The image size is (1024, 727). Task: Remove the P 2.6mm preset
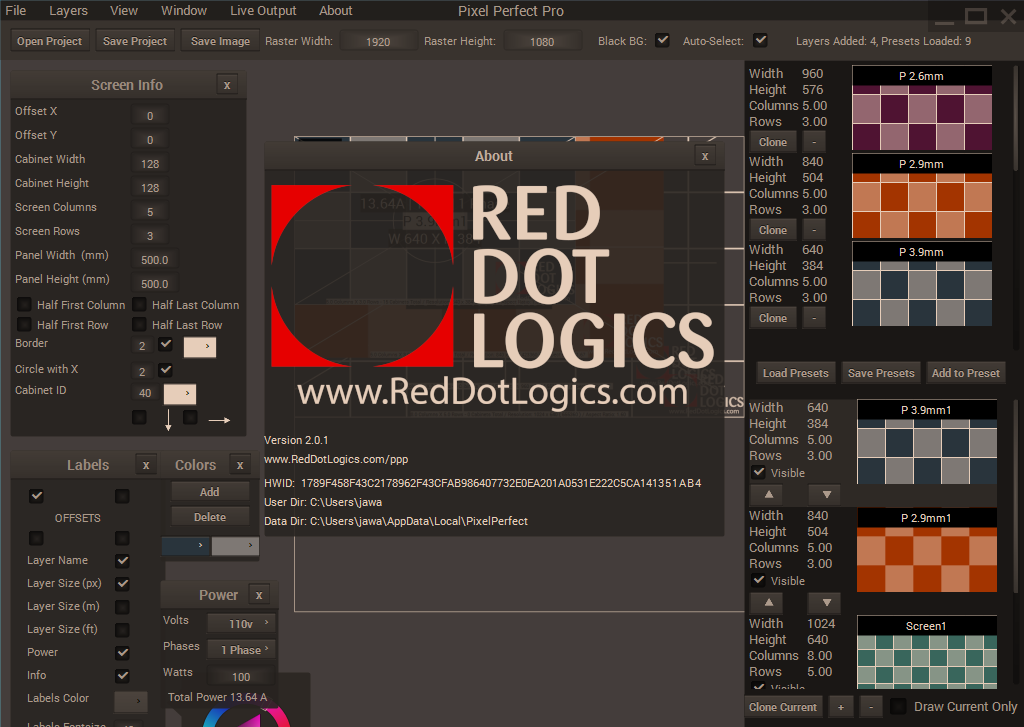click(814, 142)
